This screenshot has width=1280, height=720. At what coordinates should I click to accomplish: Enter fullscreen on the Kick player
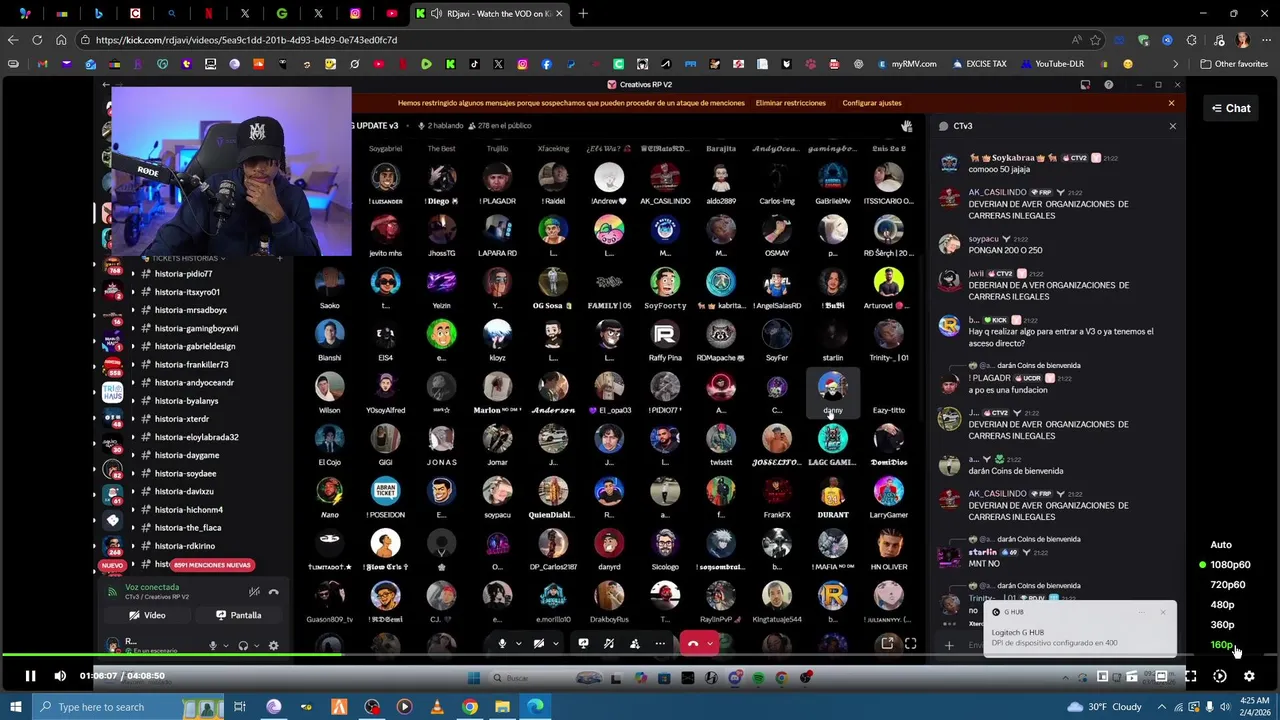pyautogui.click(x=1191, y=676)
